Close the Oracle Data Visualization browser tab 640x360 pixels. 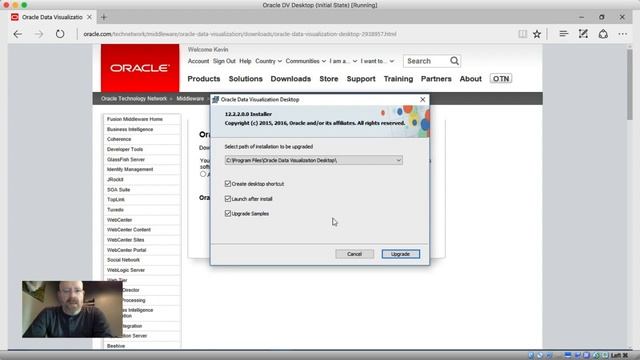tap(89, 17)
